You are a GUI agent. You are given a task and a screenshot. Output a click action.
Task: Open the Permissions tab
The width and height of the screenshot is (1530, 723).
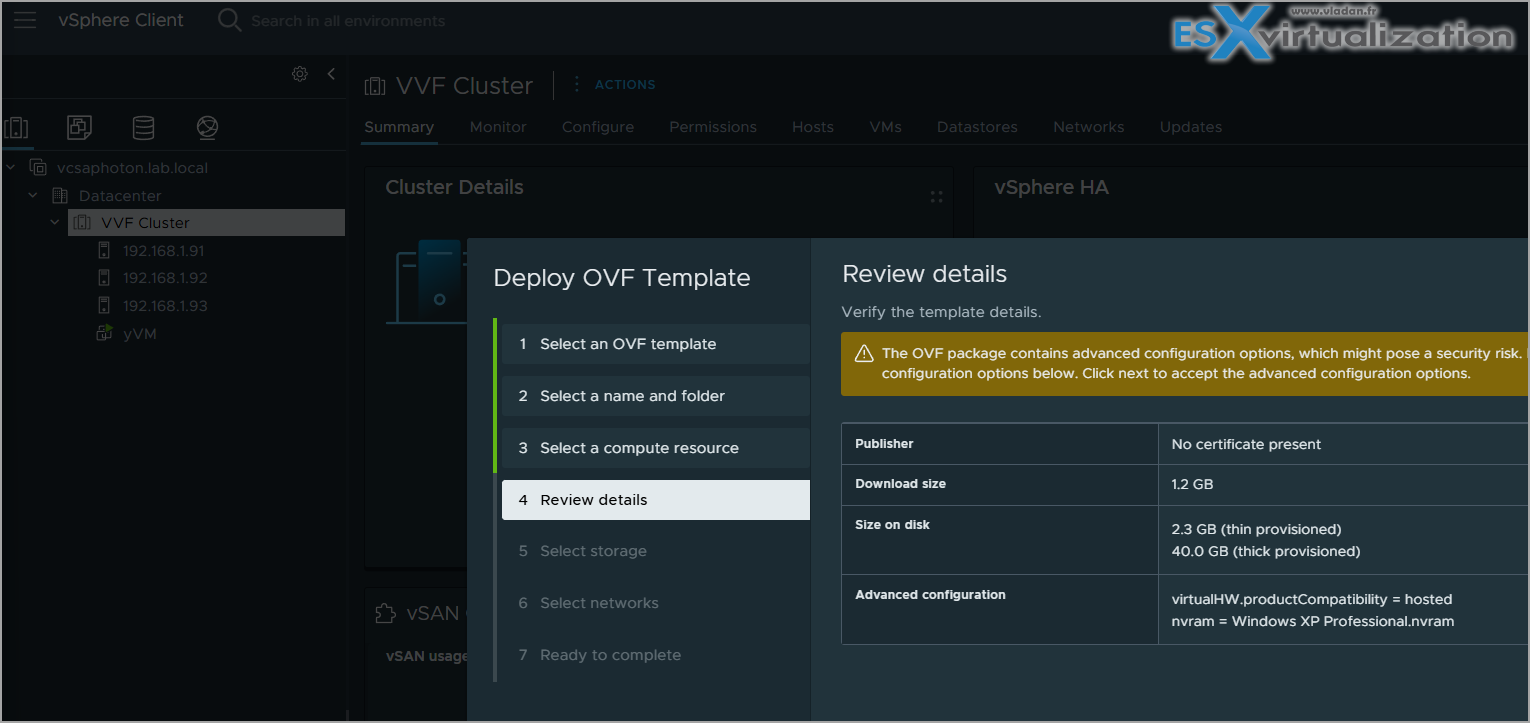tap(713, 127)
